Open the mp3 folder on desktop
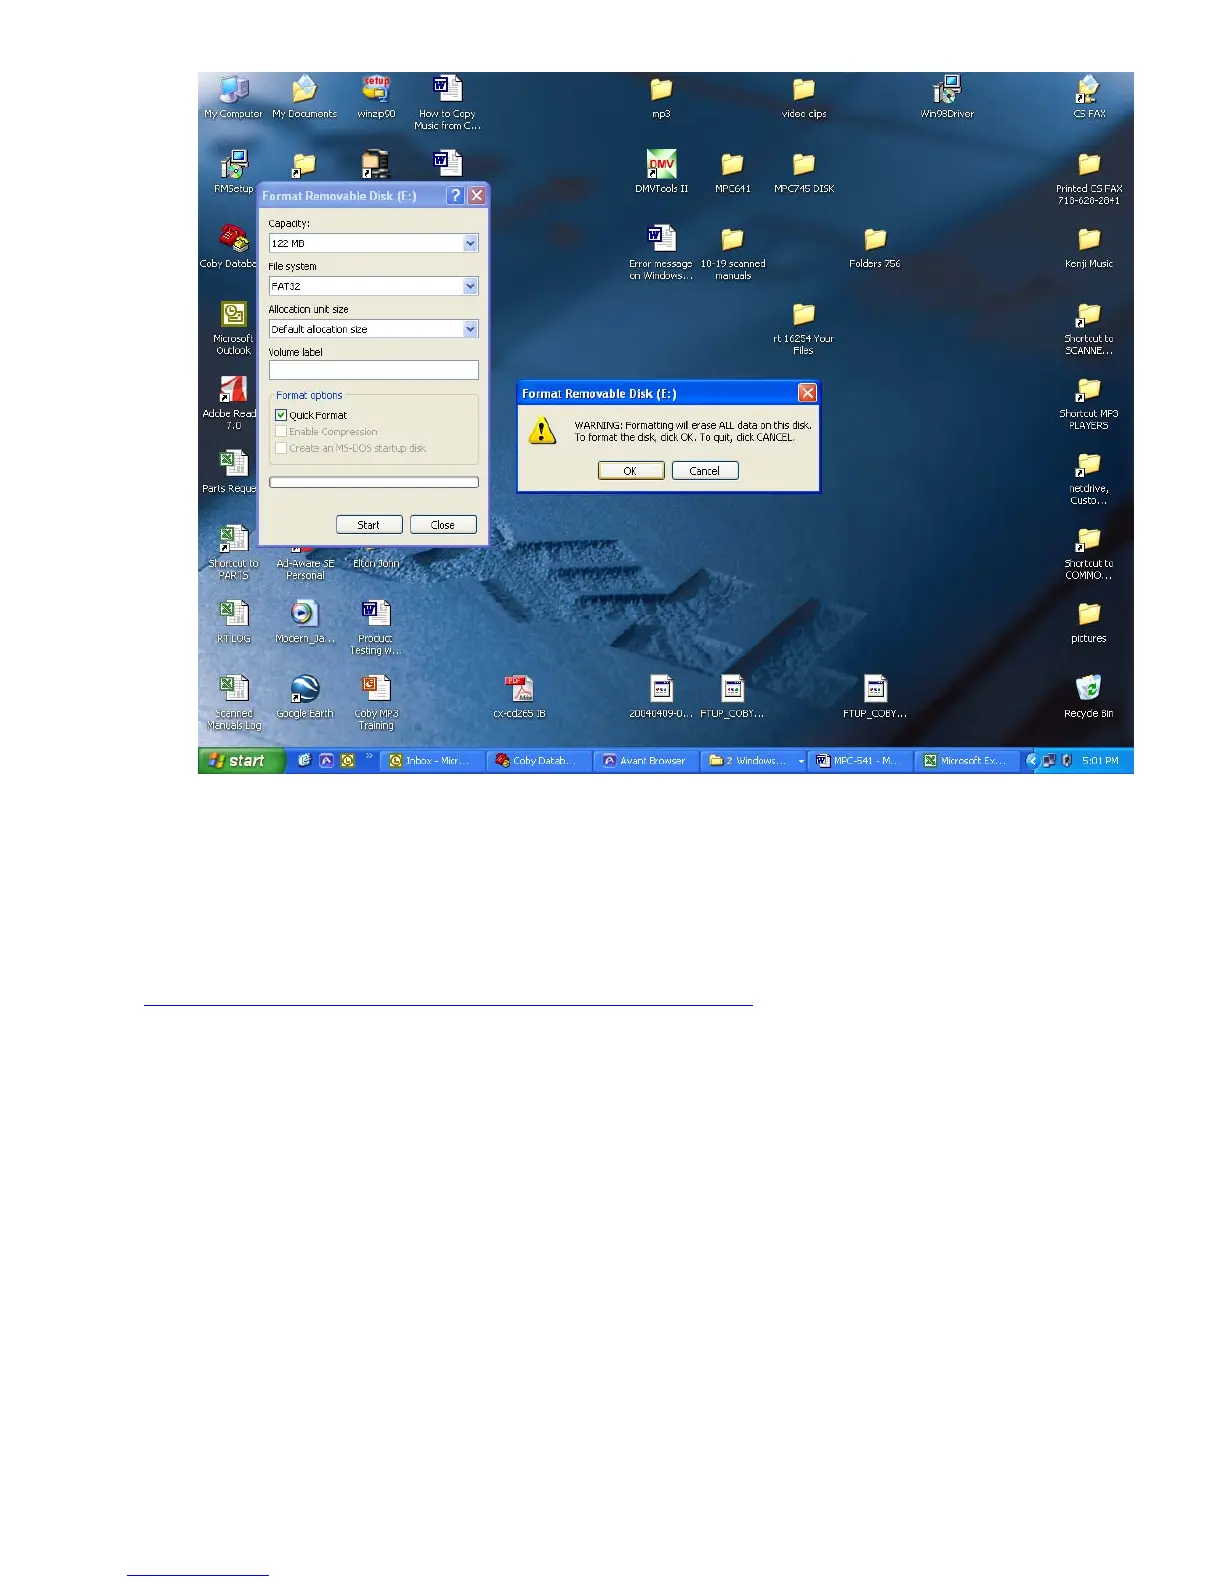Image resolution: width=1224 pixels, height=1584 pixels. 661,98
